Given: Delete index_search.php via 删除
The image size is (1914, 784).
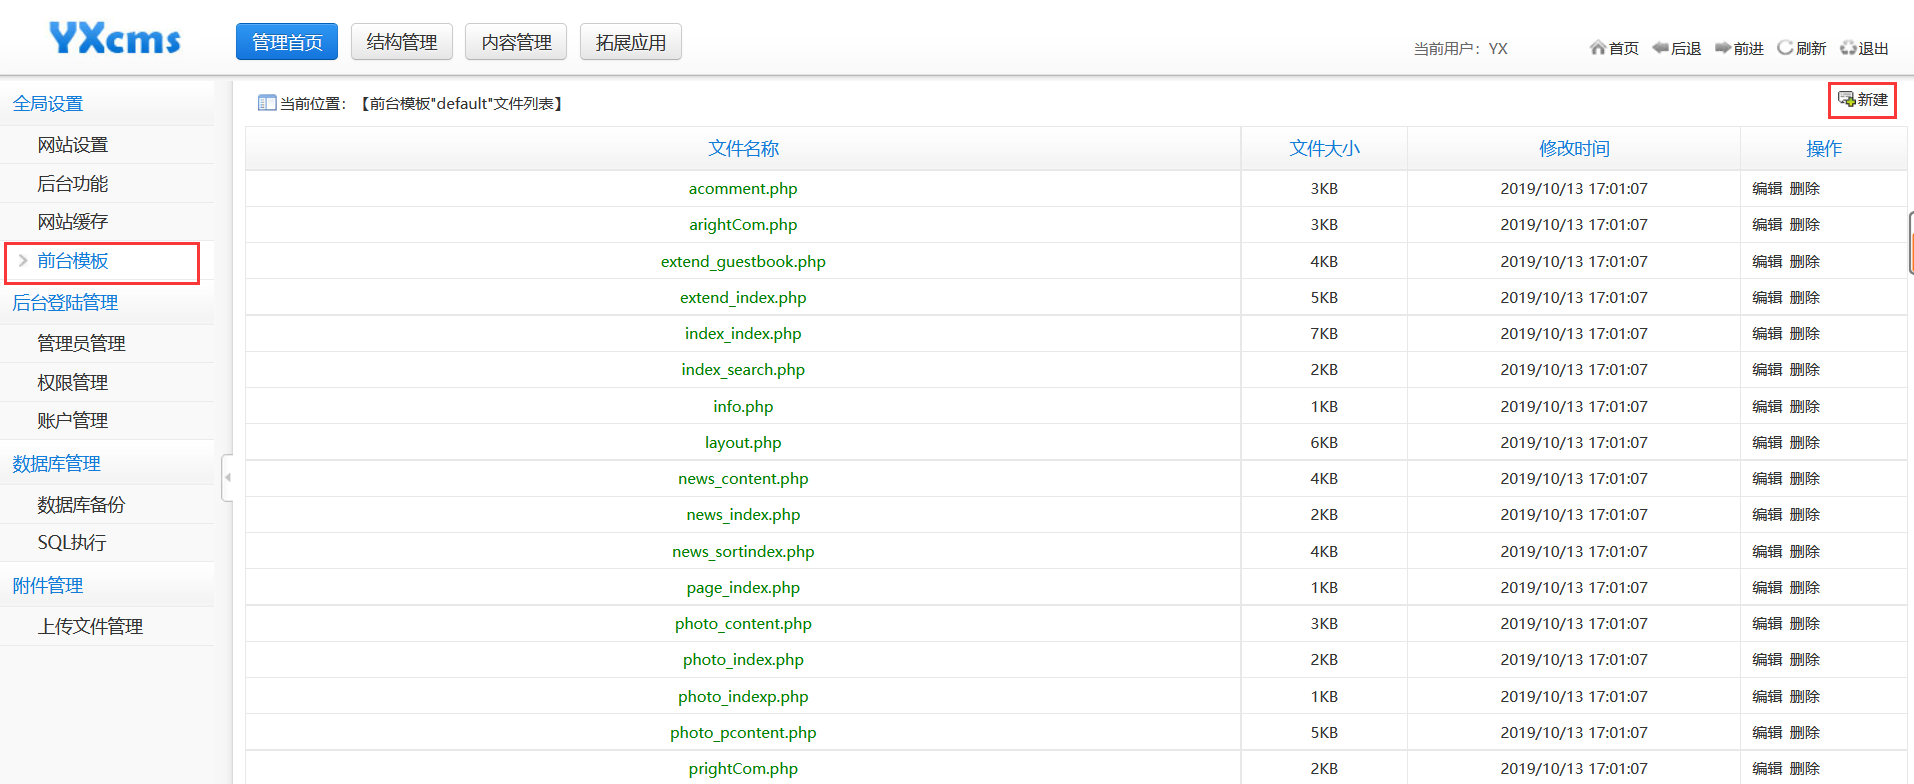Looking at the screenshot, I should 1804,370.
